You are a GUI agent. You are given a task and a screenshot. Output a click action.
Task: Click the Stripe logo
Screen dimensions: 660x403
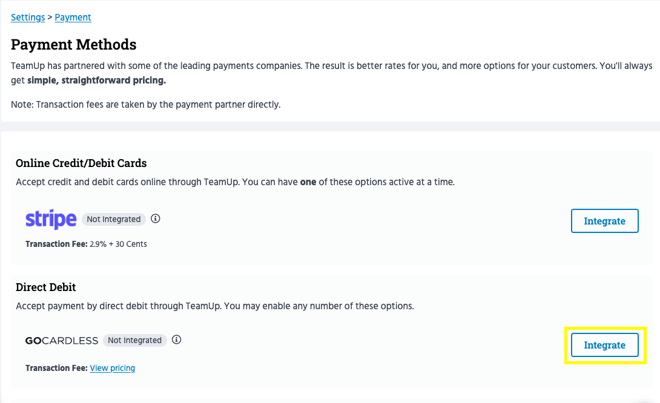coord(51,219)
